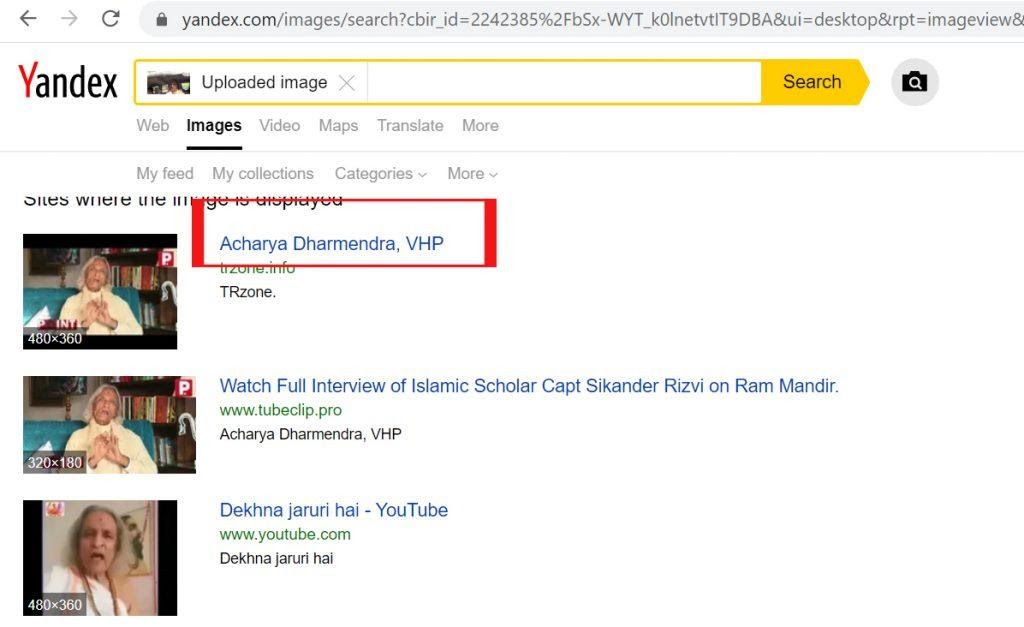Remove uploaded image with X icon
This screenshot has width=1024, height=627.
click(x=347, y=83)
